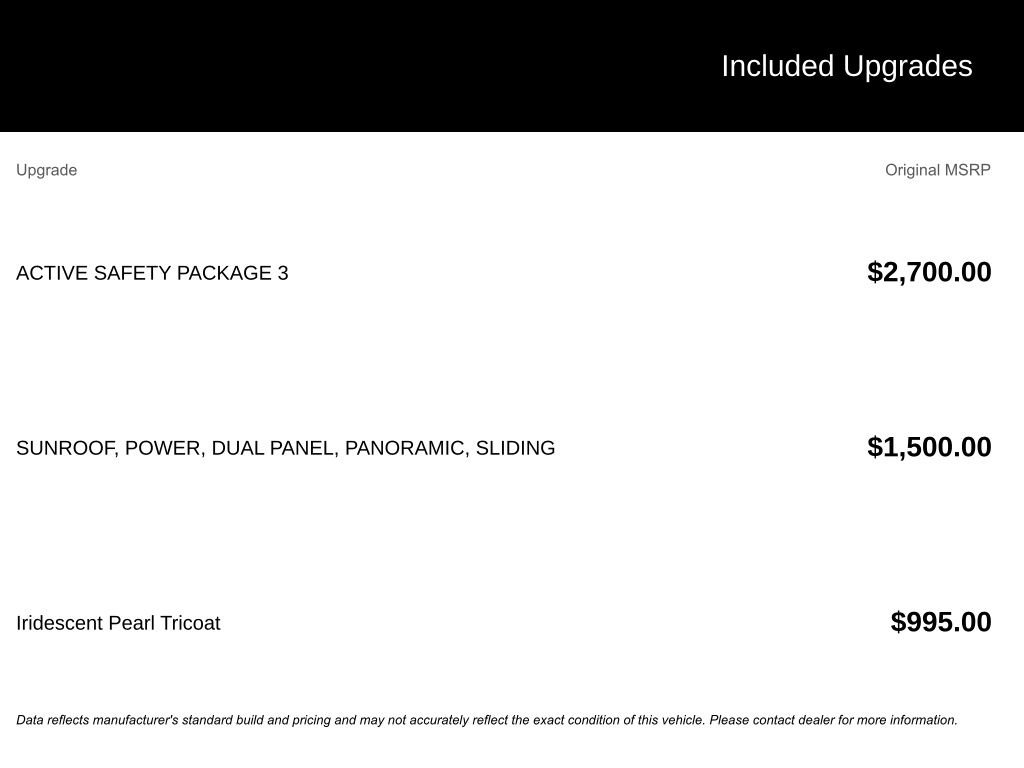Click the $1,500.00 price value
This screenshot has height=768, width=1024.
point(929,447)
